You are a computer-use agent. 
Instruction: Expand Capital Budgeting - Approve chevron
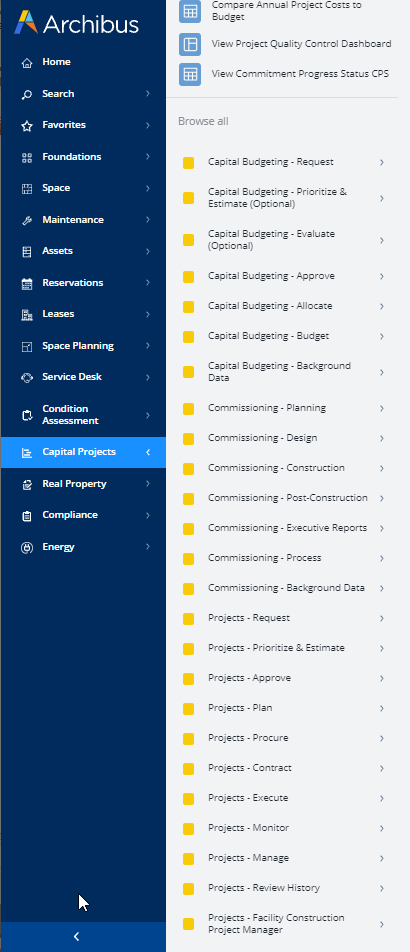(382, 276)
